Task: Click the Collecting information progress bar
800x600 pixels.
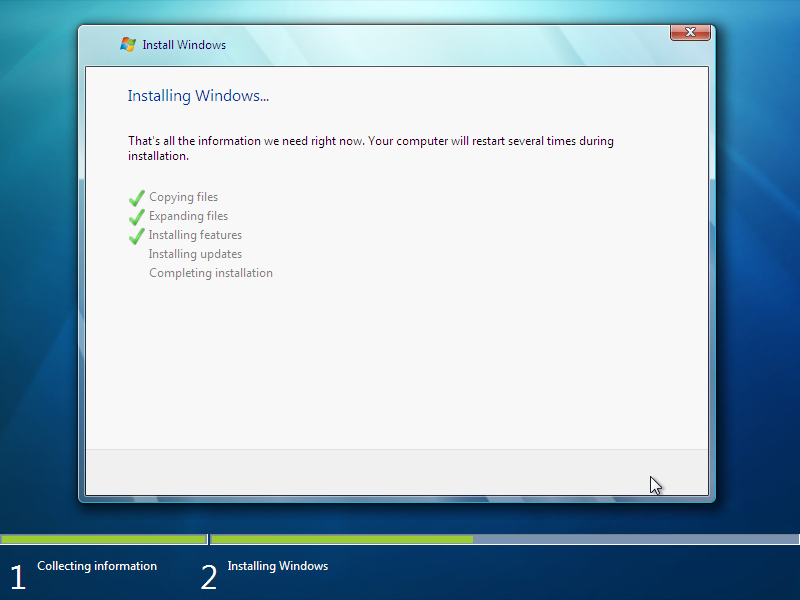Action: coord(104,539)
